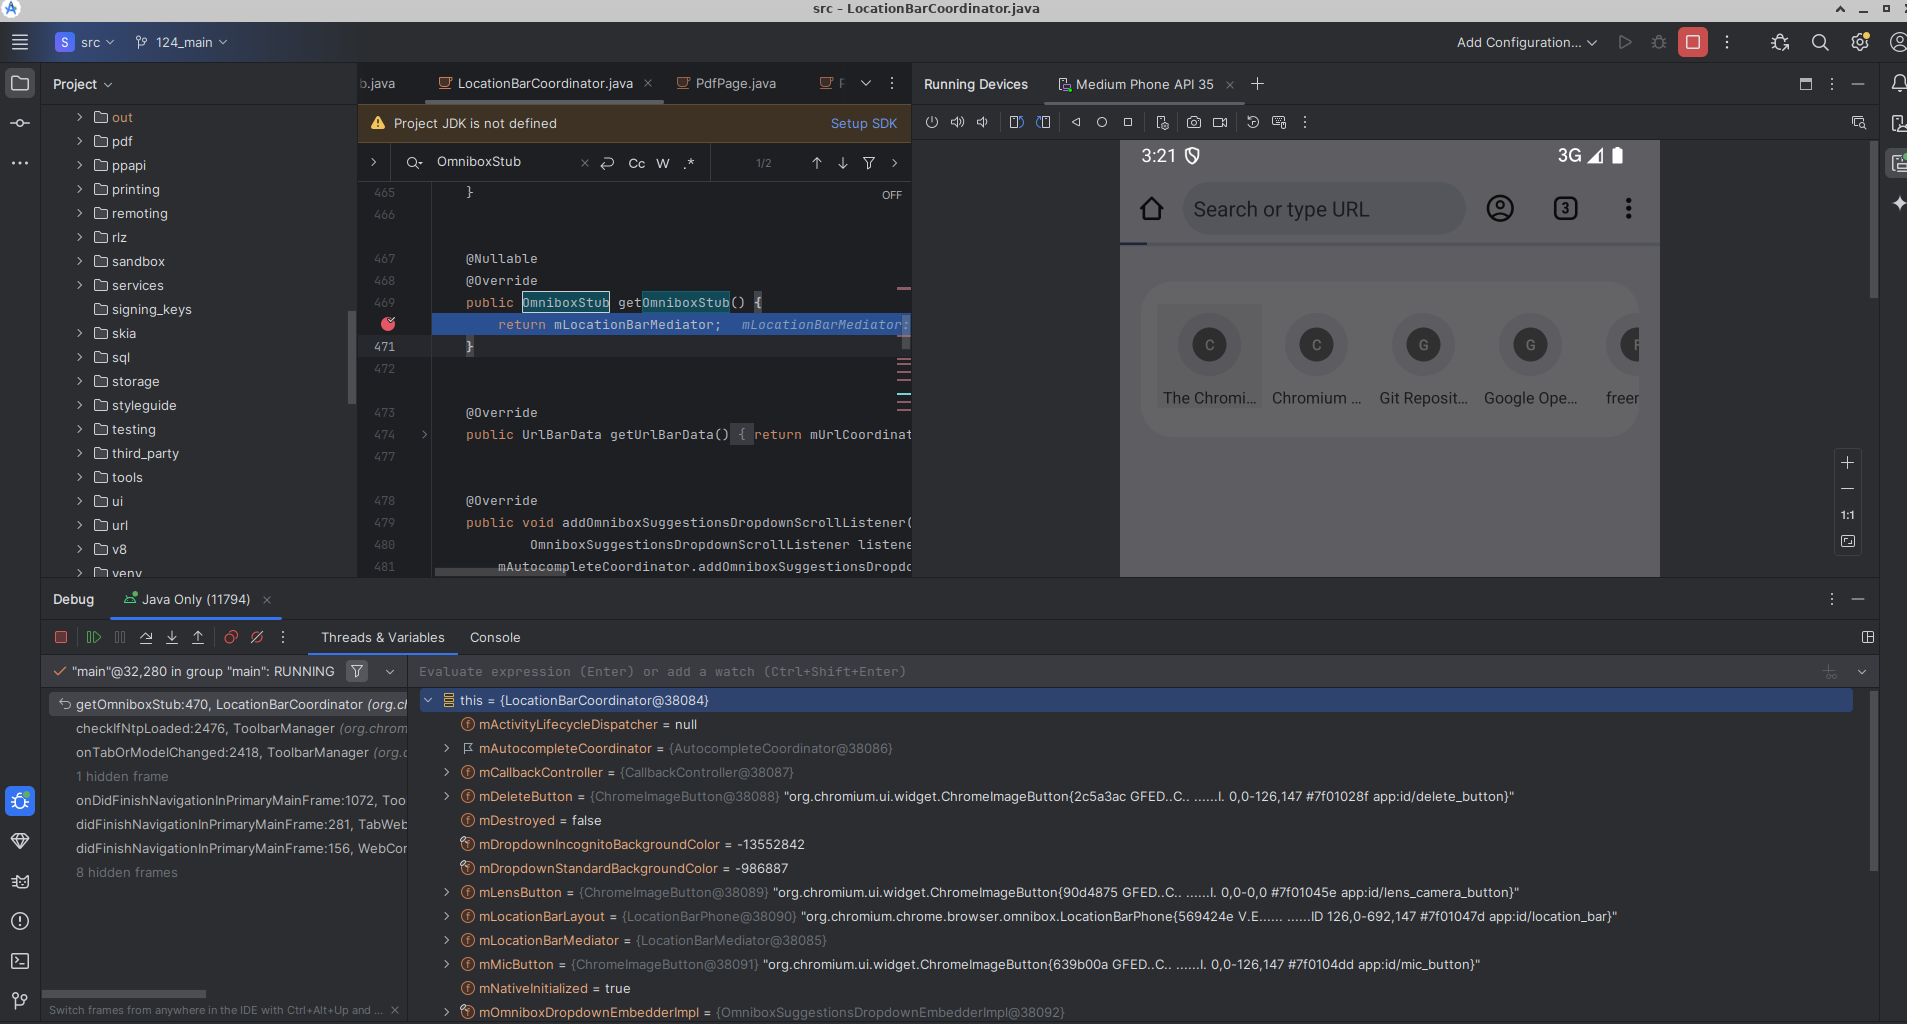1907x1024 pixels.
Task: Toggle Match Case in the search bar
Action: point(637,162)
